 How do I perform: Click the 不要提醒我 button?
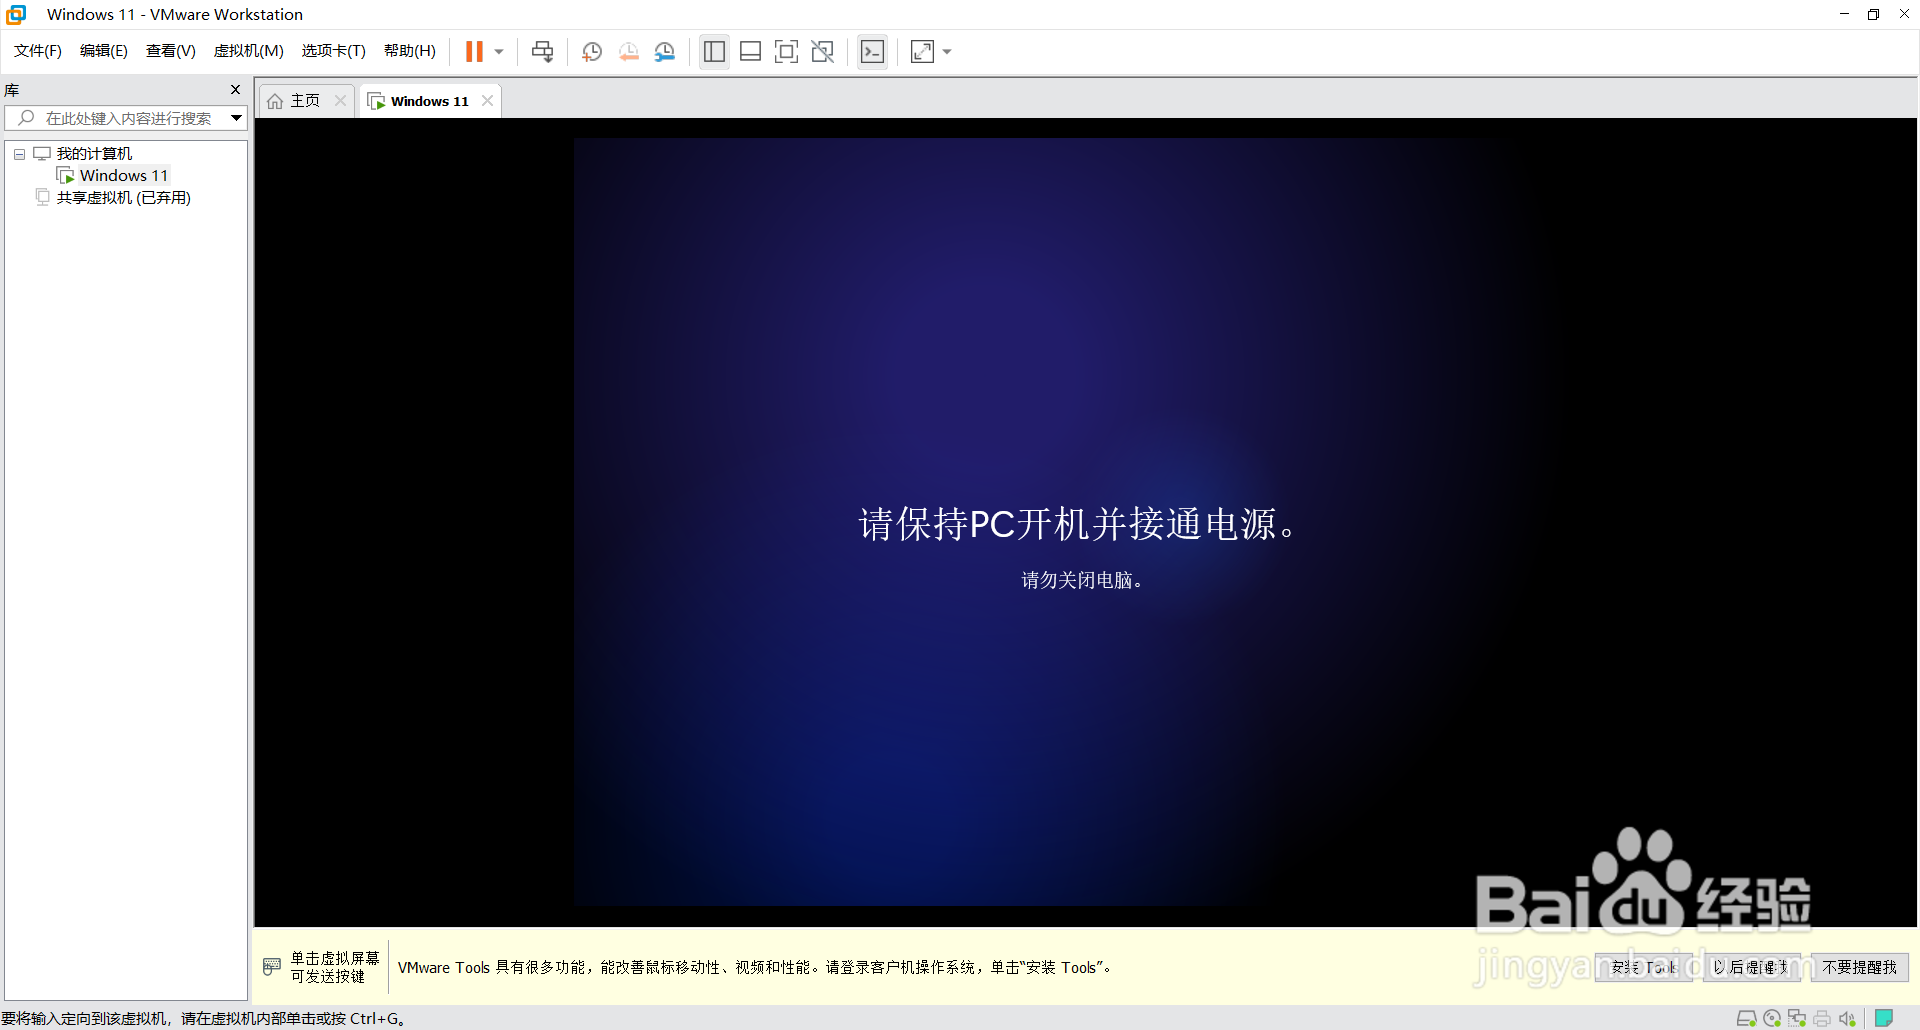(1859, 967)
